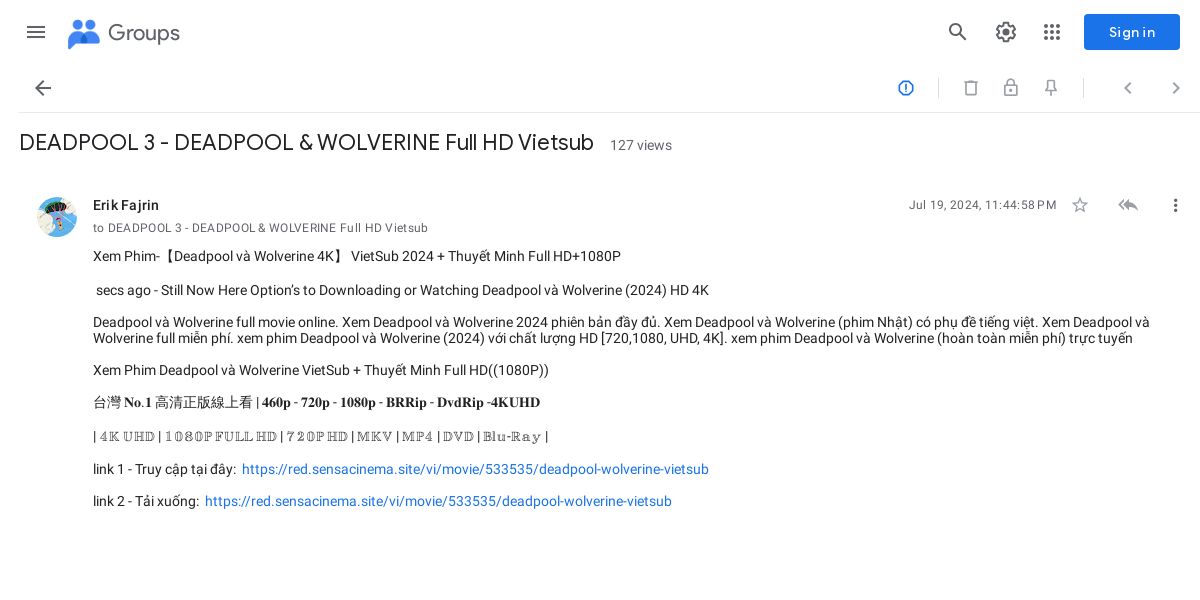Screen dimensions: 1200x600
Task: Click the '127 views' counter text
Action: pos(641,145)
